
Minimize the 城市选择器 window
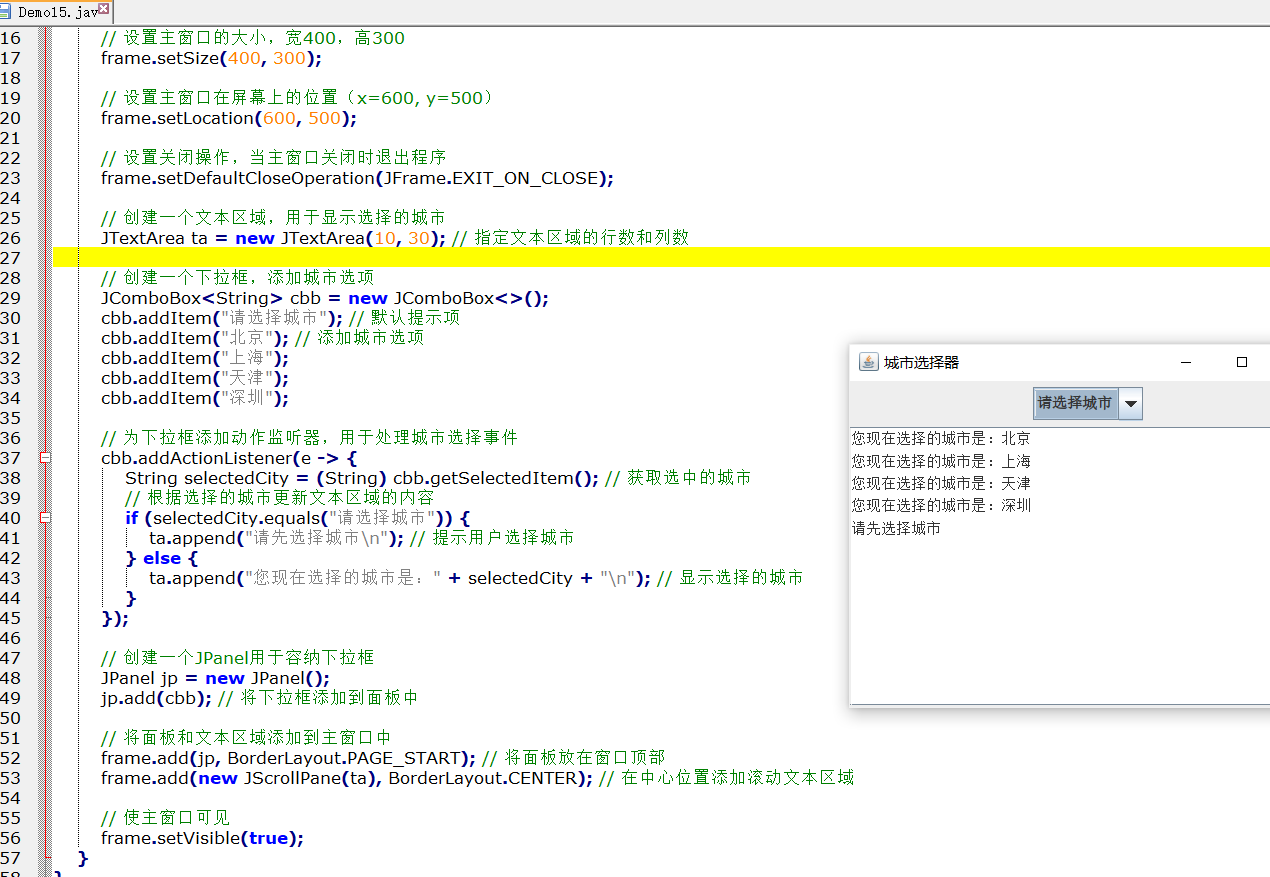click(x=1186, y=362)
